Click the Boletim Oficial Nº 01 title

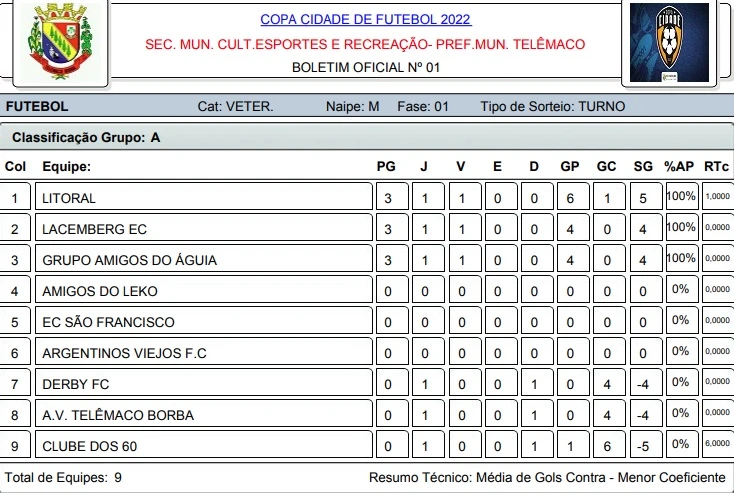365,68
